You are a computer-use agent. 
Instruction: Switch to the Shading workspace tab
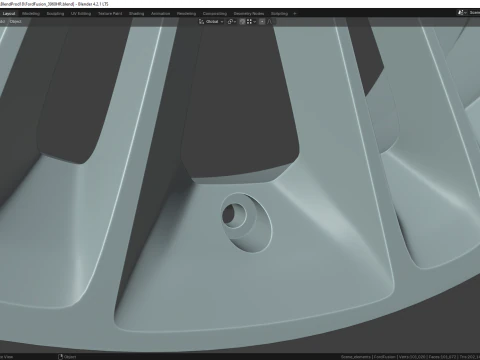136,14
